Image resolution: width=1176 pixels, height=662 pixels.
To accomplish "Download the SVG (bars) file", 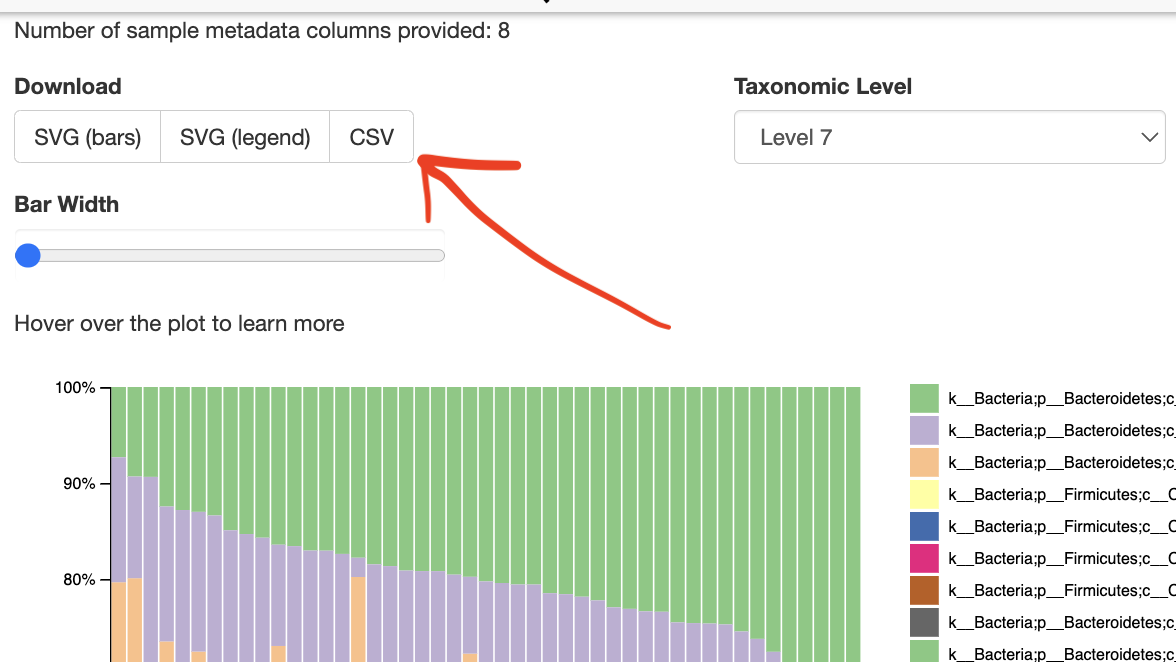I will 87,137.
